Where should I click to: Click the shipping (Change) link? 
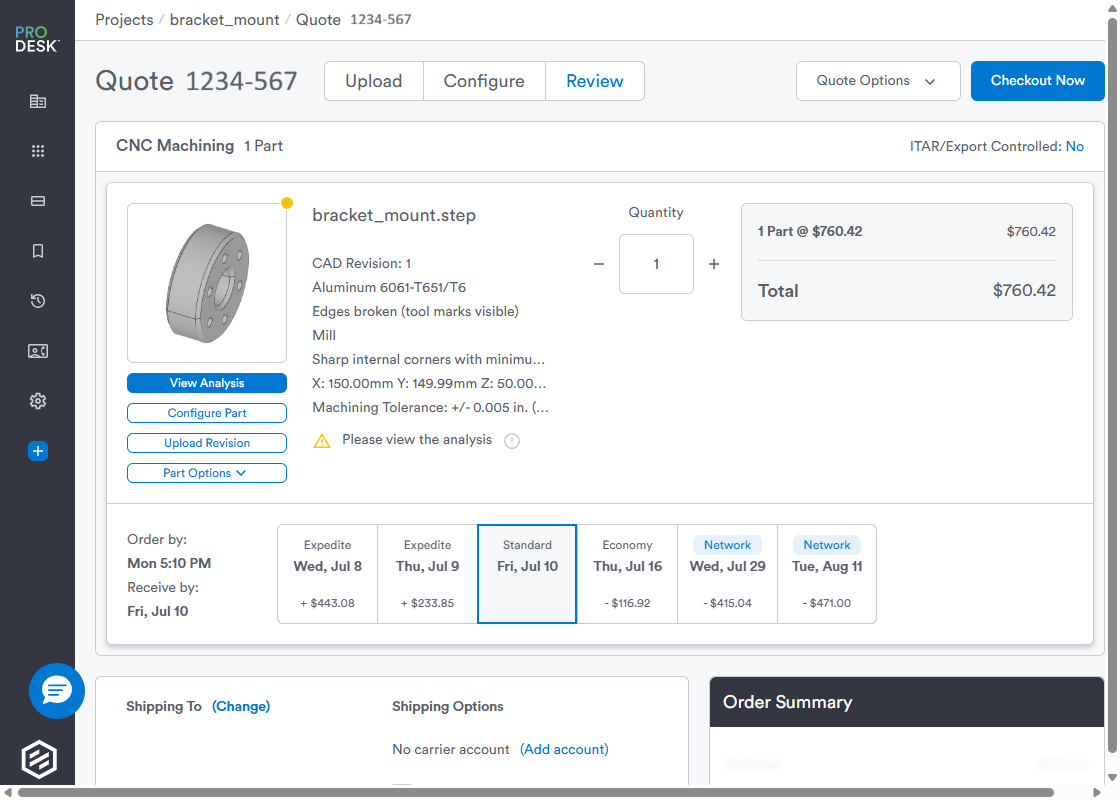[241, 706]
